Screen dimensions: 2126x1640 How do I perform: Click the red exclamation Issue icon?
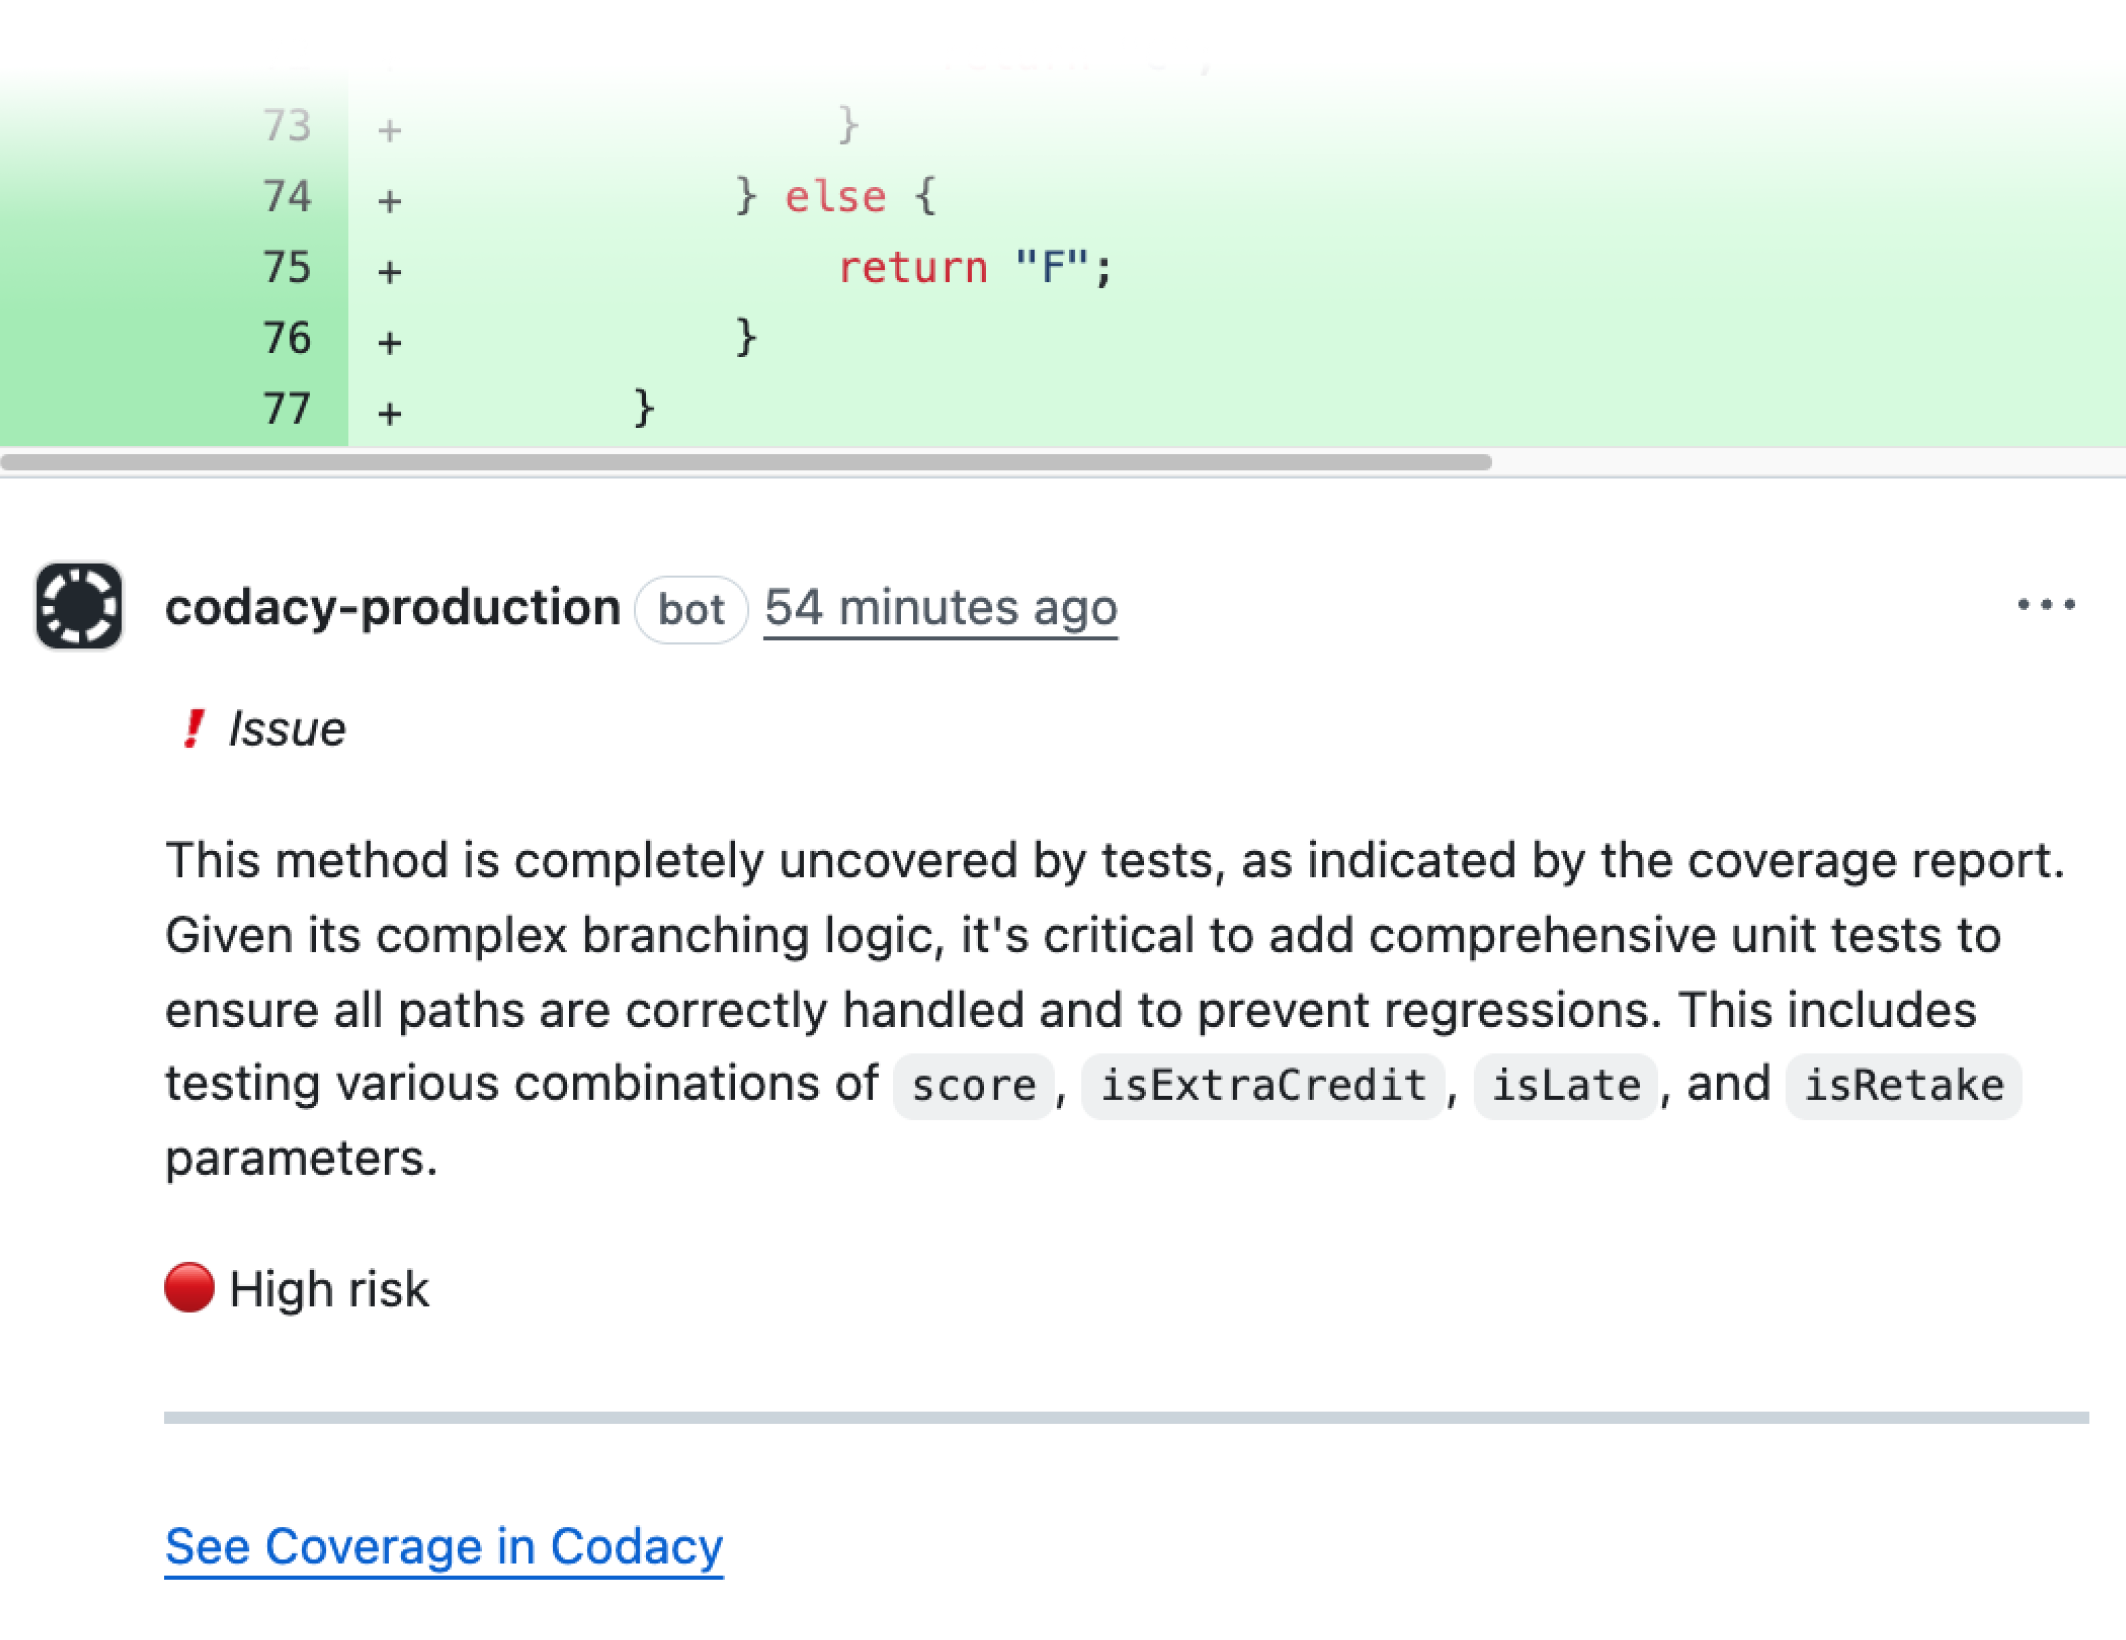click(193, 728)
